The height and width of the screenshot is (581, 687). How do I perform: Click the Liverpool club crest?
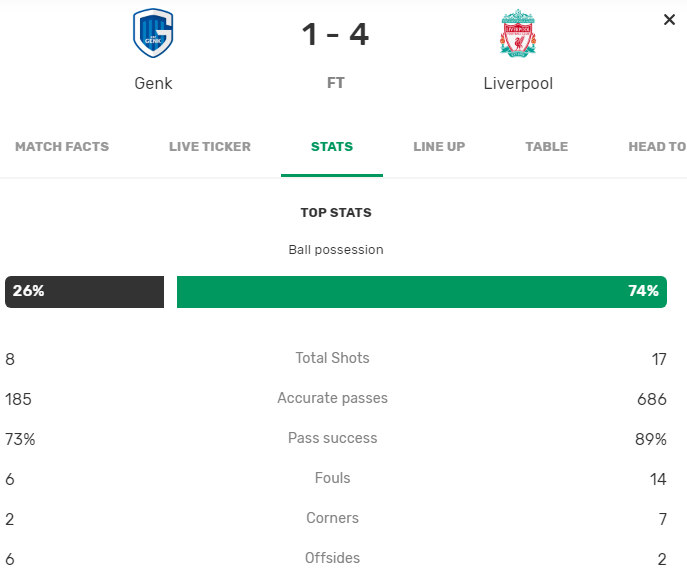click(518, 33)
